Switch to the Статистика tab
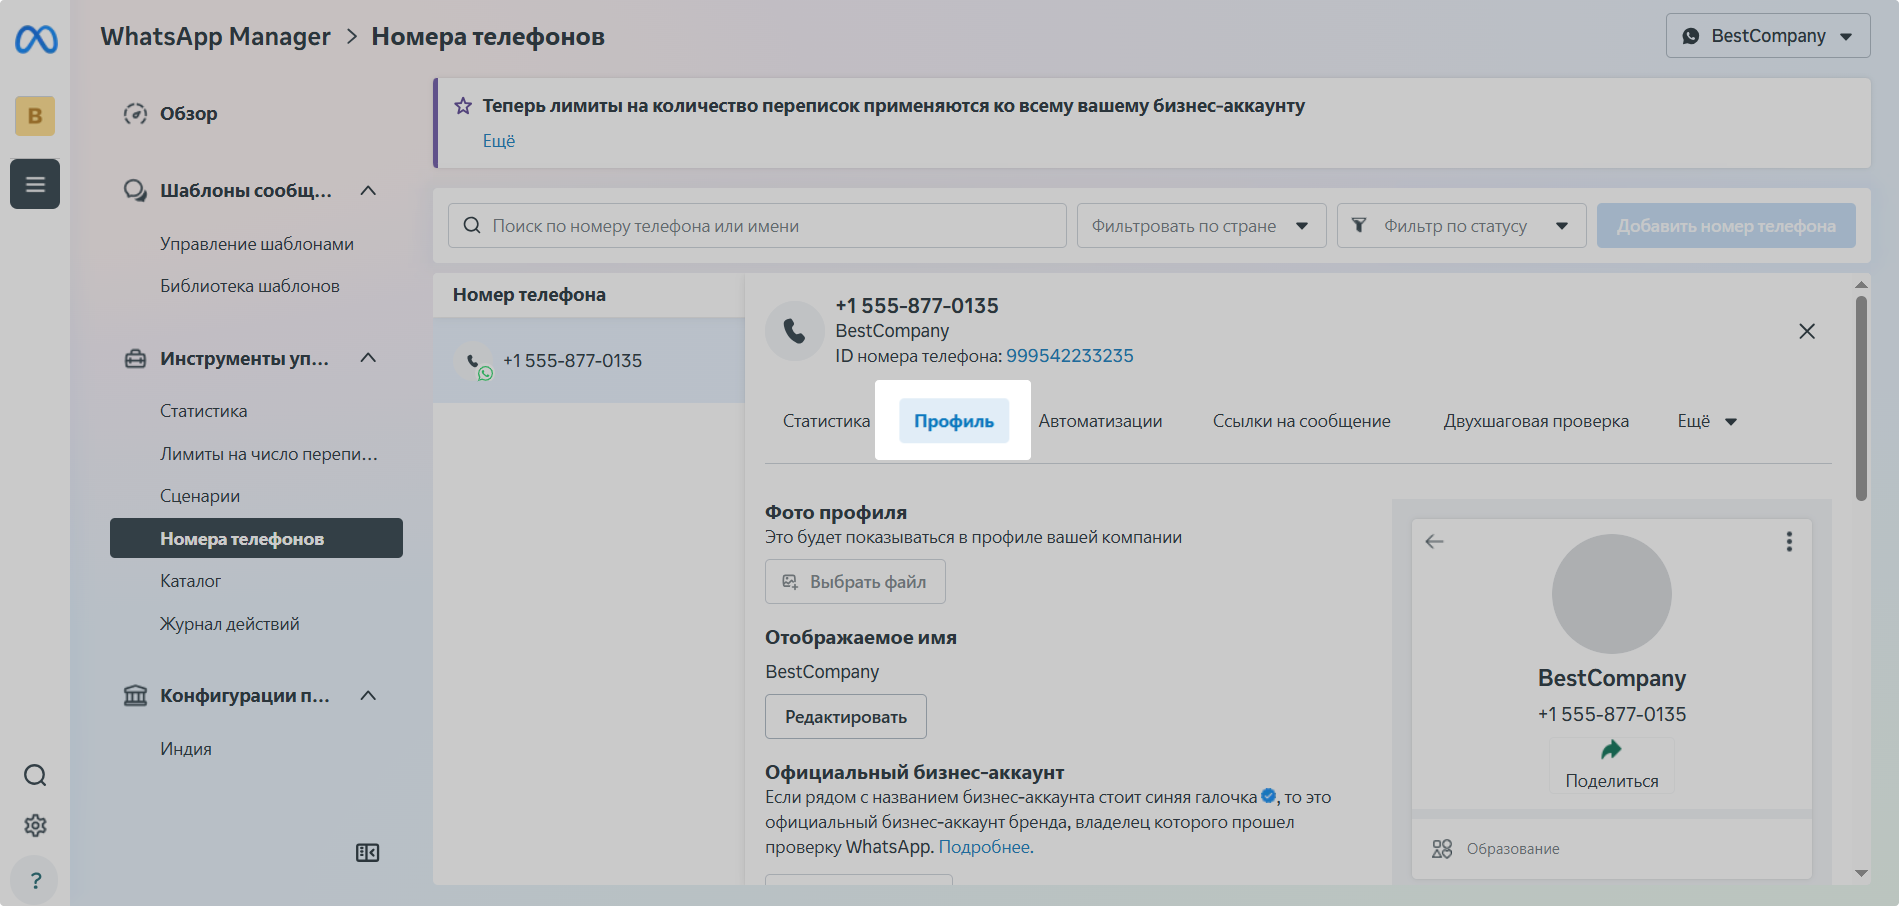 (x=826, y=421)
